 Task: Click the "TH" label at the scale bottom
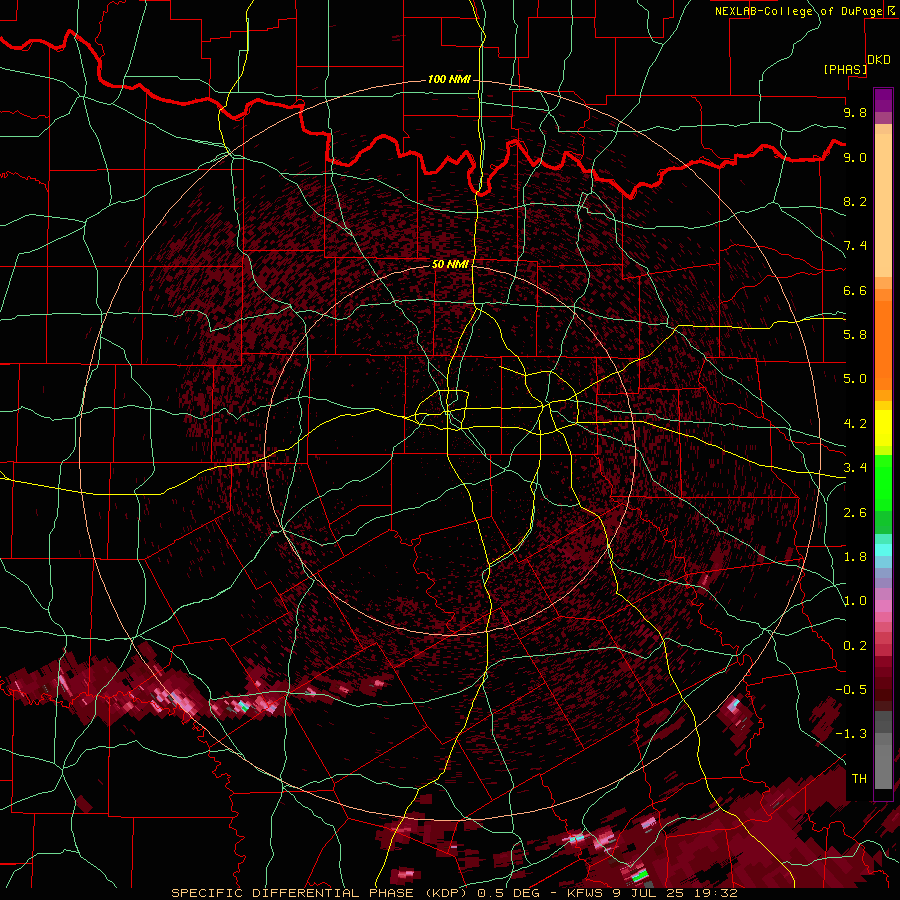point(859,779)
